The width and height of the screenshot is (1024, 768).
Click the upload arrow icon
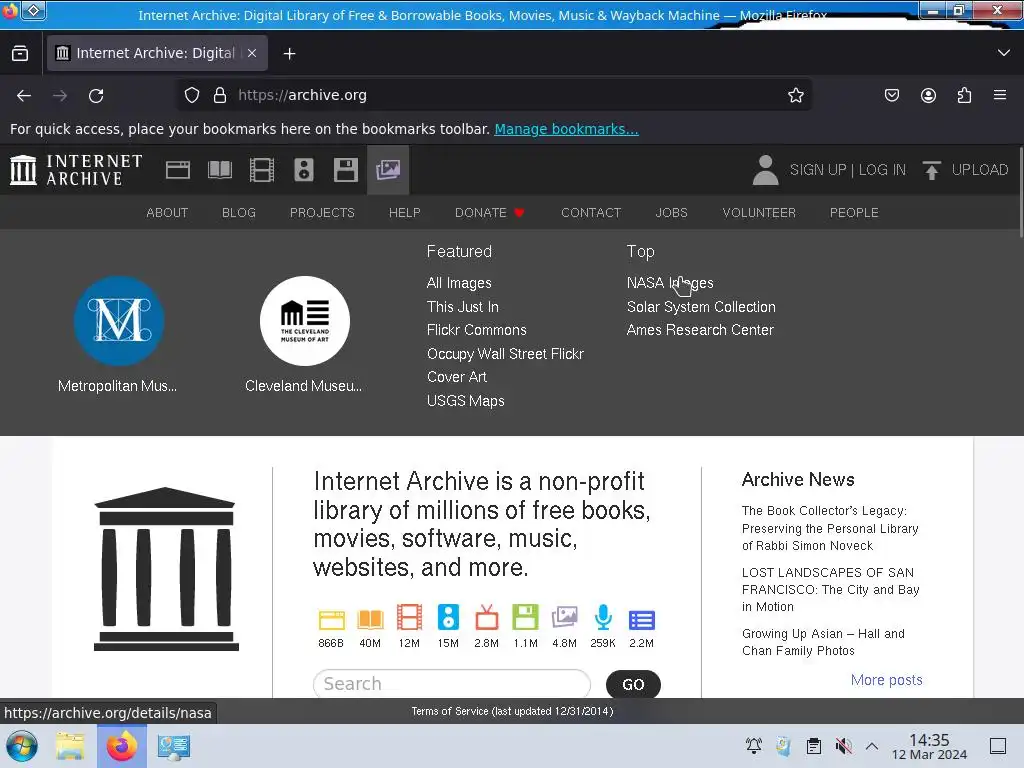coord(932,170)
